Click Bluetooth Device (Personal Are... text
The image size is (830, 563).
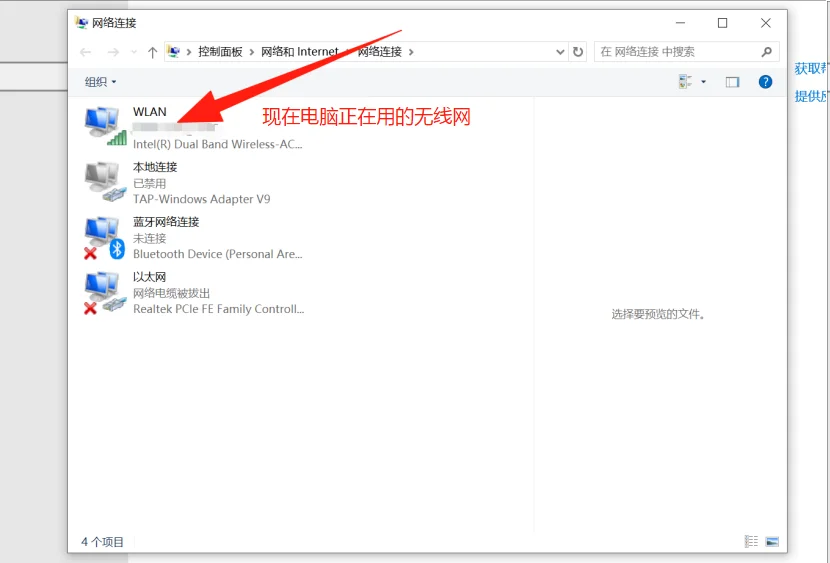[x=218, y=255]
